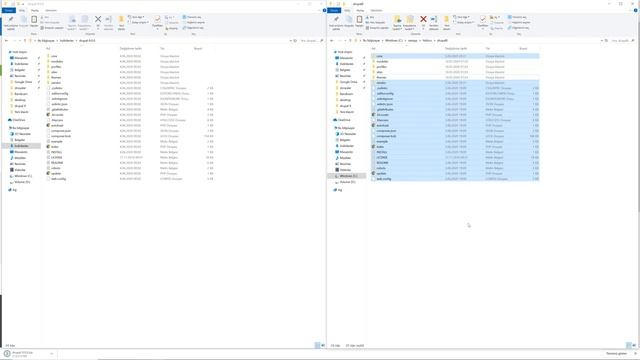Go up one folder in drupal8 window
Viewport: 640px width, 360px height.
350,41
